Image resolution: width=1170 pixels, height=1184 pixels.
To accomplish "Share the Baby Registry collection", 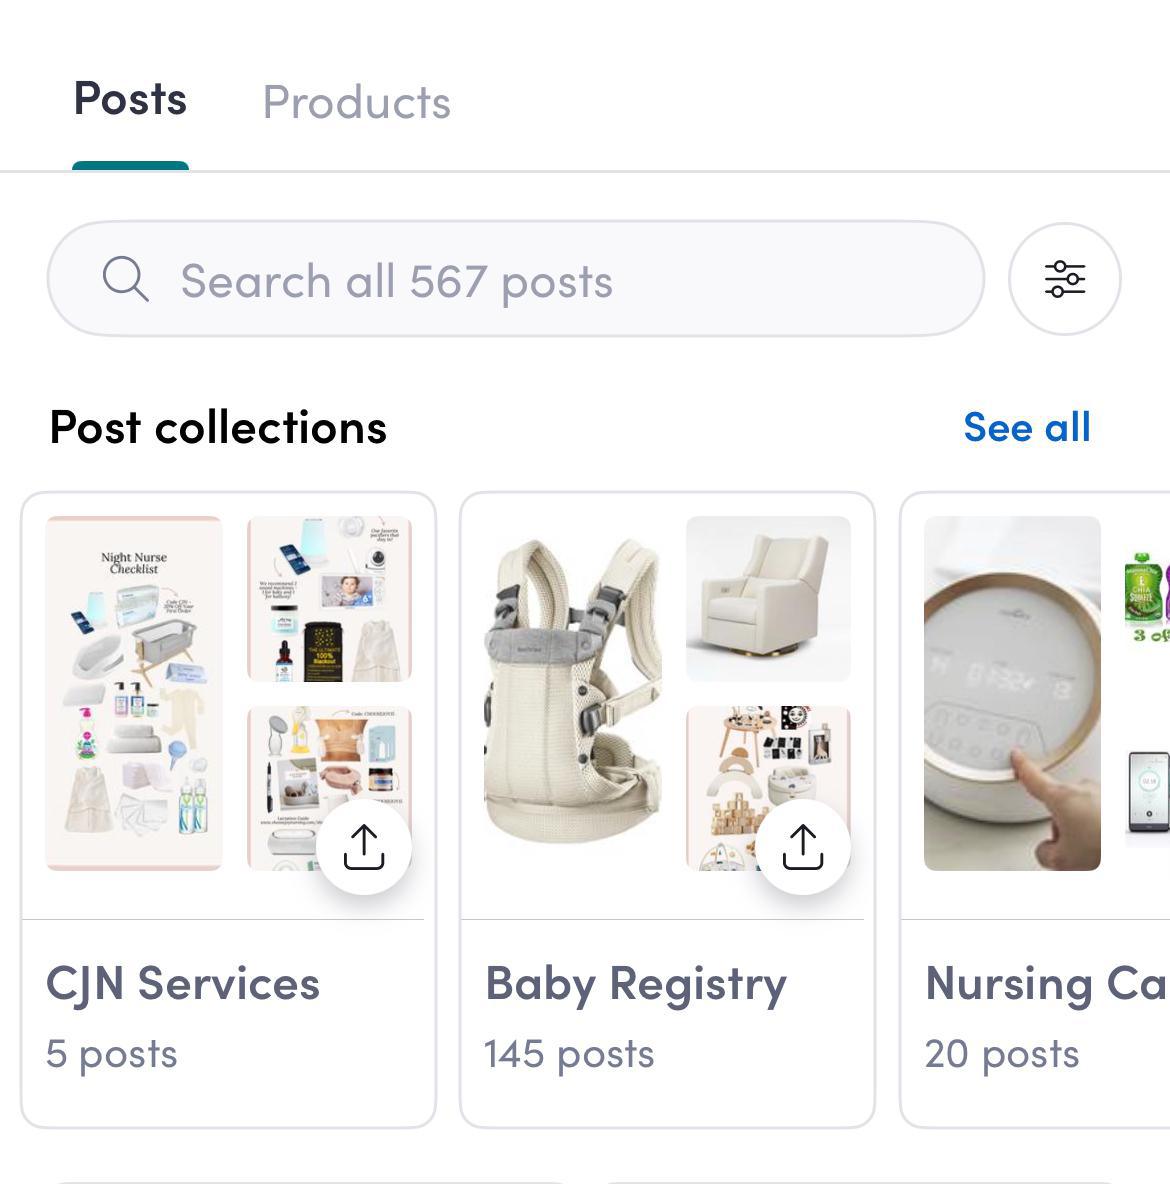I will [x=803, y=847].
